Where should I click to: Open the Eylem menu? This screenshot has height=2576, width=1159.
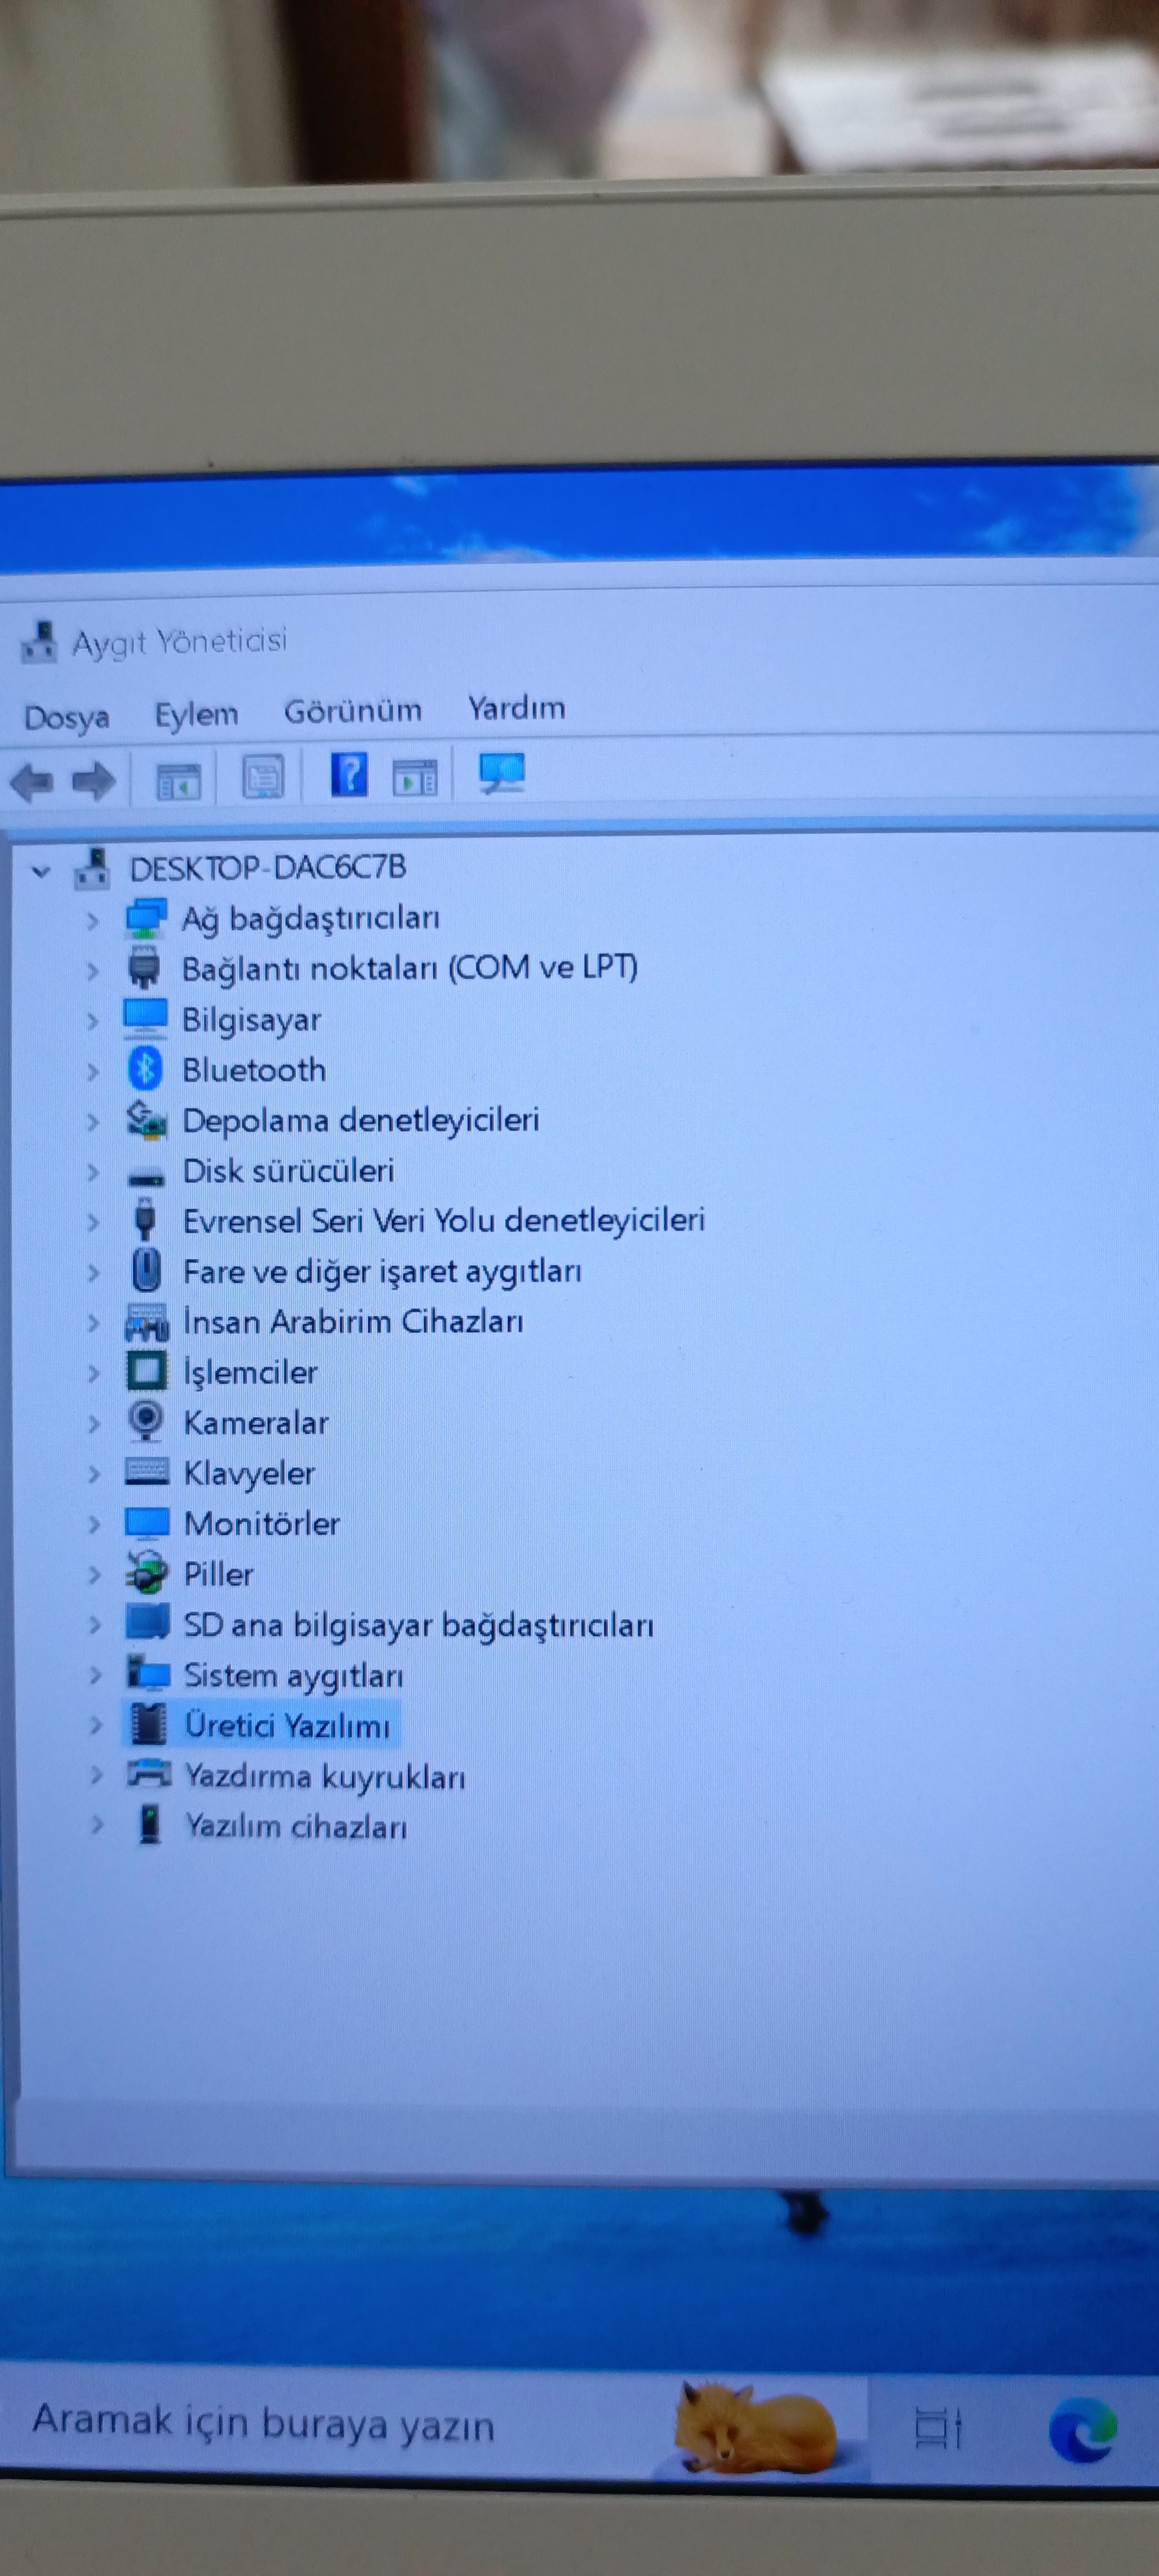(196, 714)
